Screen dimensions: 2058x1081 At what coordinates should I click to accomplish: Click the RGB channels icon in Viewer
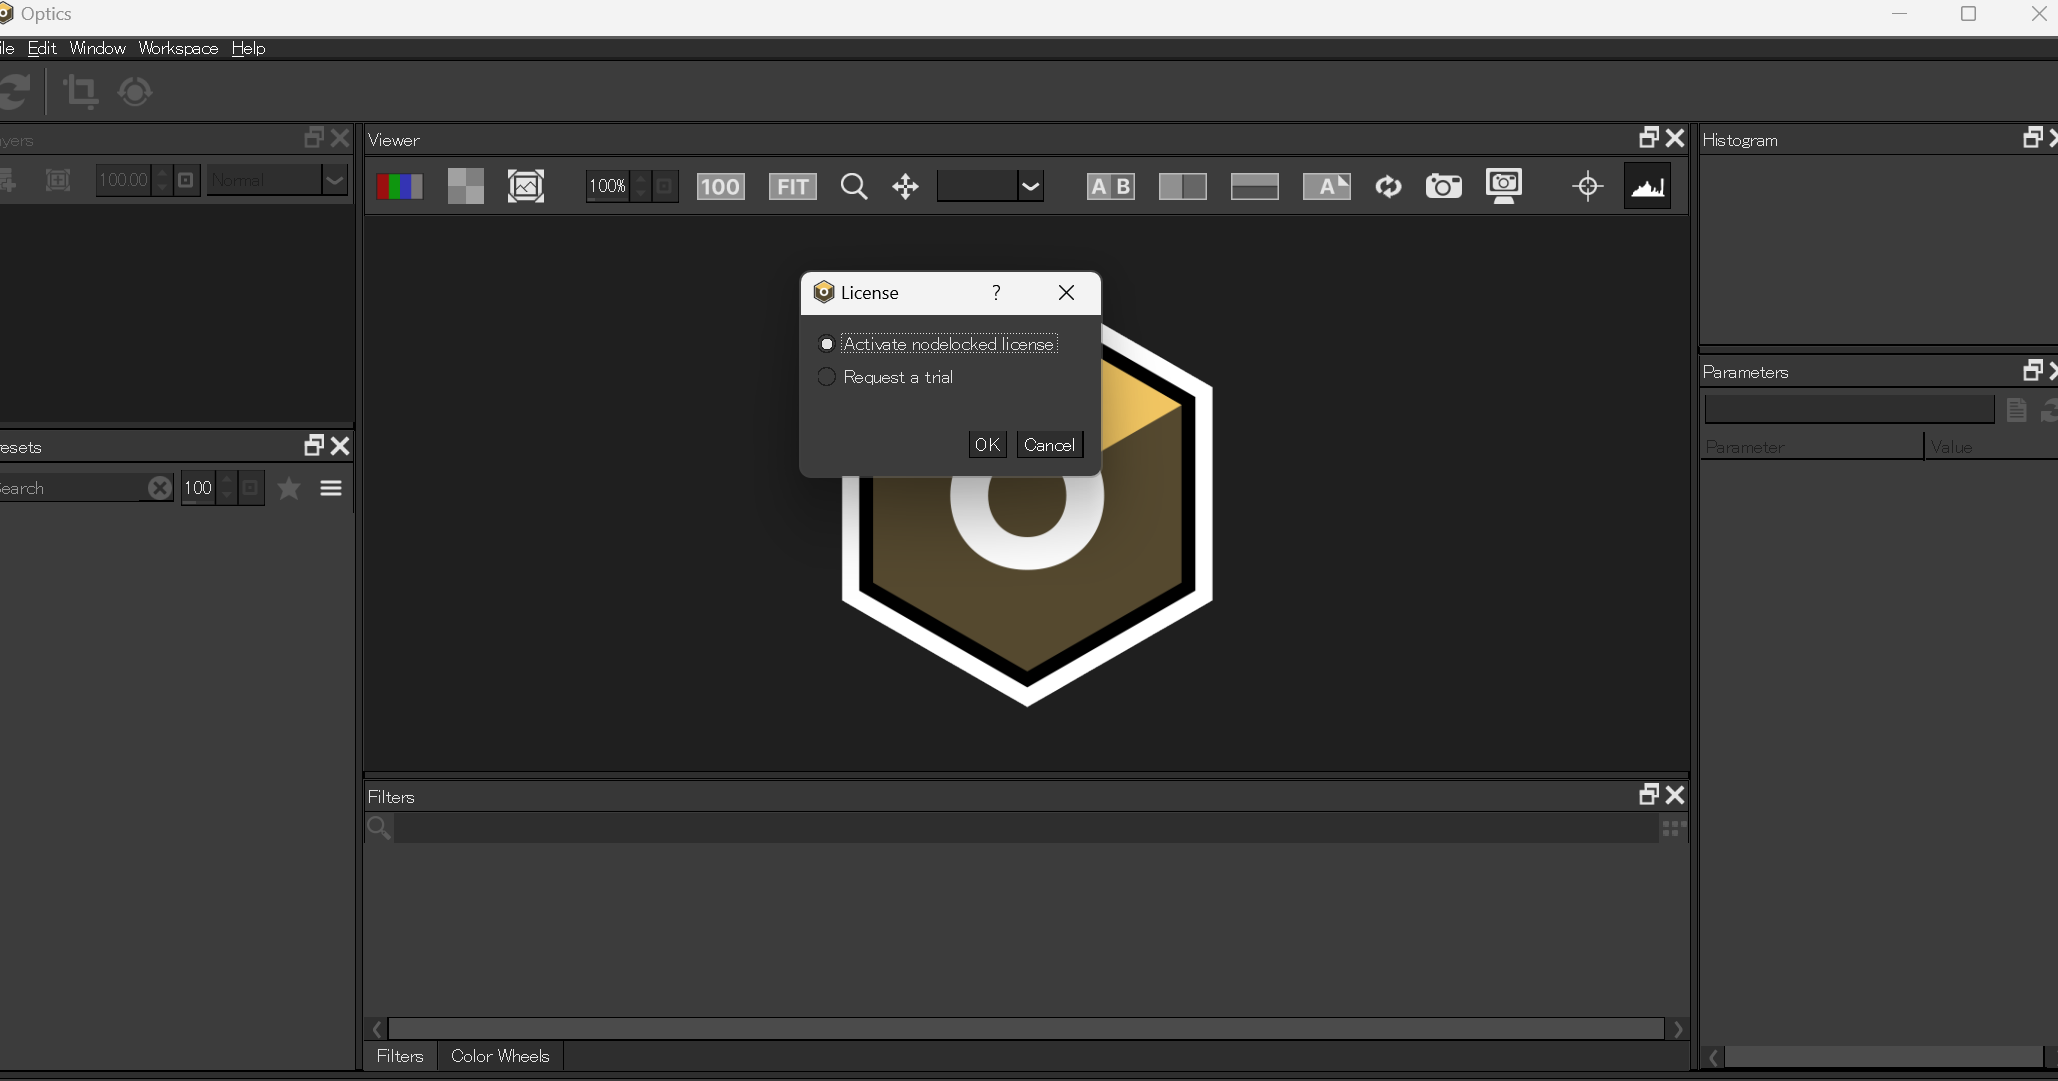[399, 186]
